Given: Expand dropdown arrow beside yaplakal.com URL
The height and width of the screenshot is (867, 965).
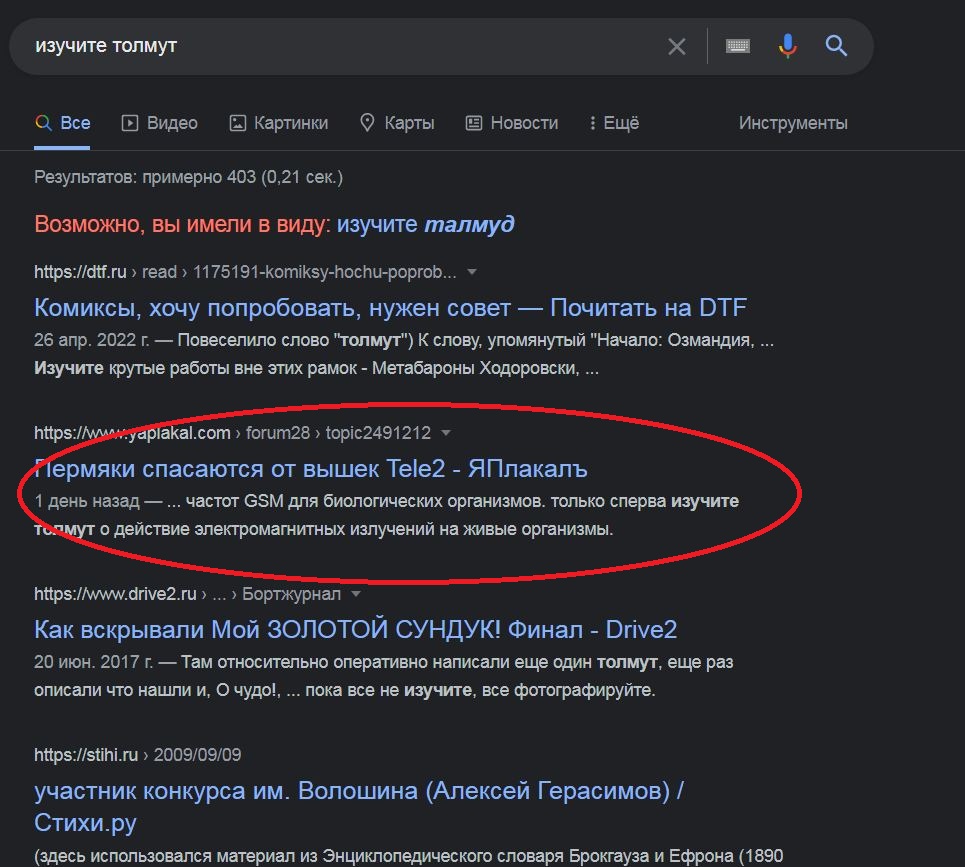Looking at the screenshot, I should [446, 433].
